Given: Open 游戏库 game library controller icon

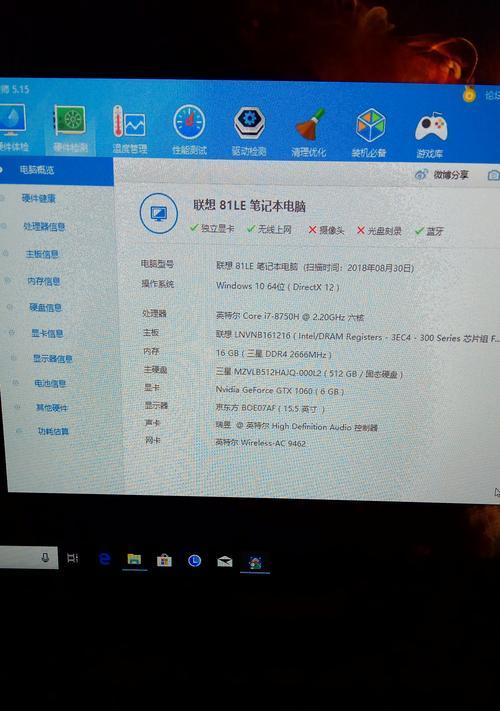Looking at the screenshot, I should (430, 135).
